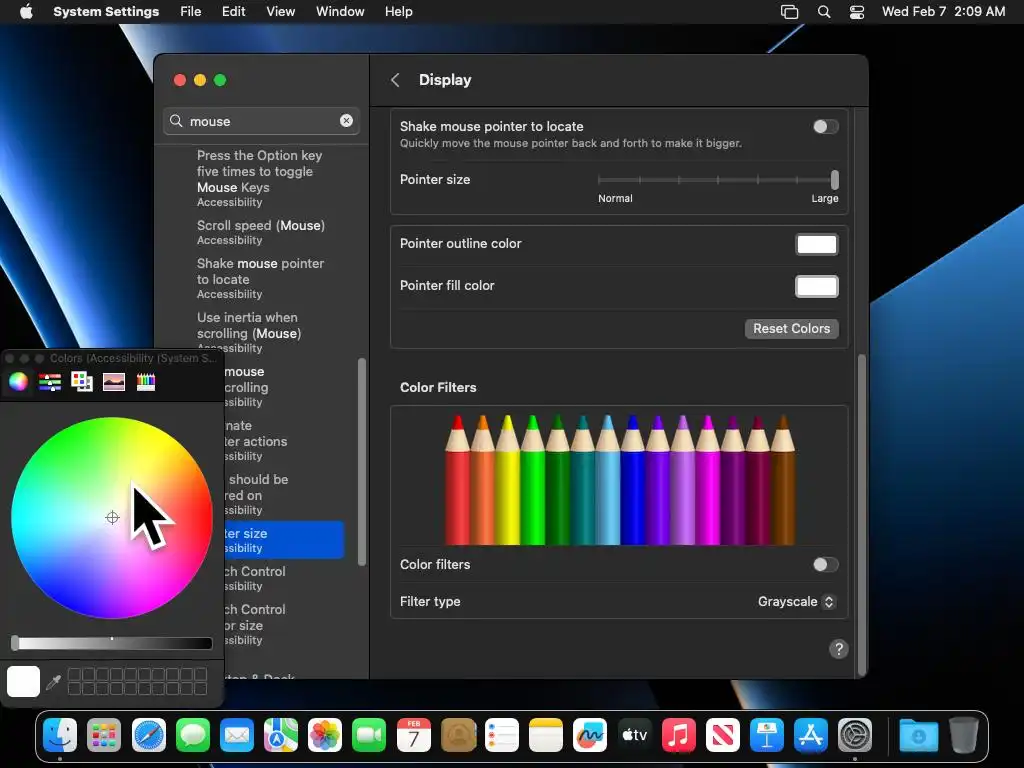Open Keynote from the Dock
The height and width of the screenshot is (768, 1024).
tap(767, 735)
